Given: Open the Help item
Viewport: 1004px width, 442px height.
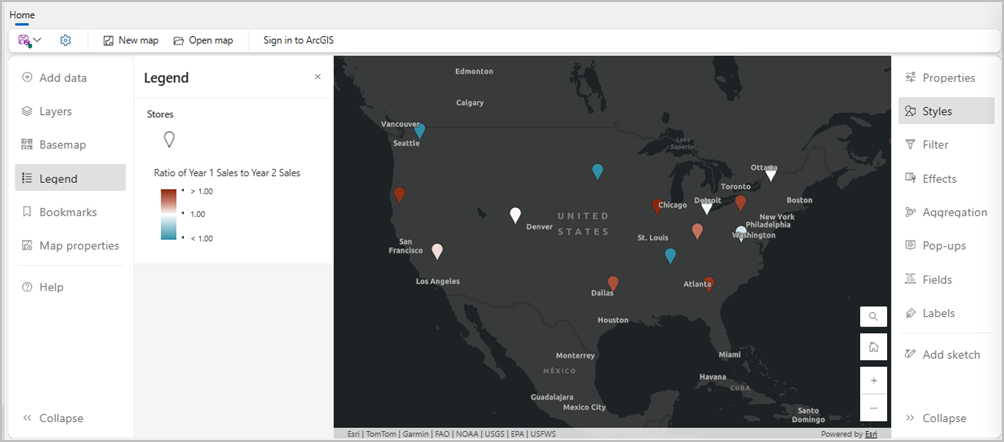Looking at the screenshot, I should 70,287.
